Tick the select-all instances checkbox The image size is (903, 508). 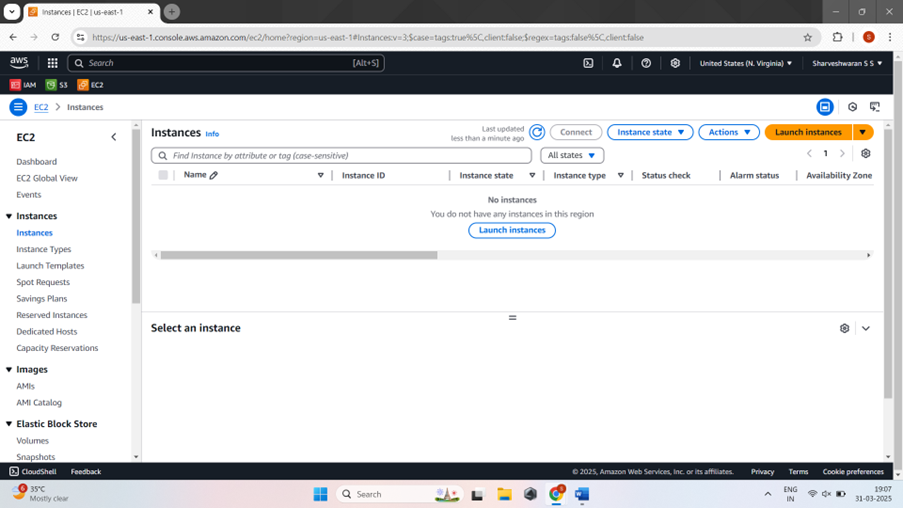click(163, 175)
